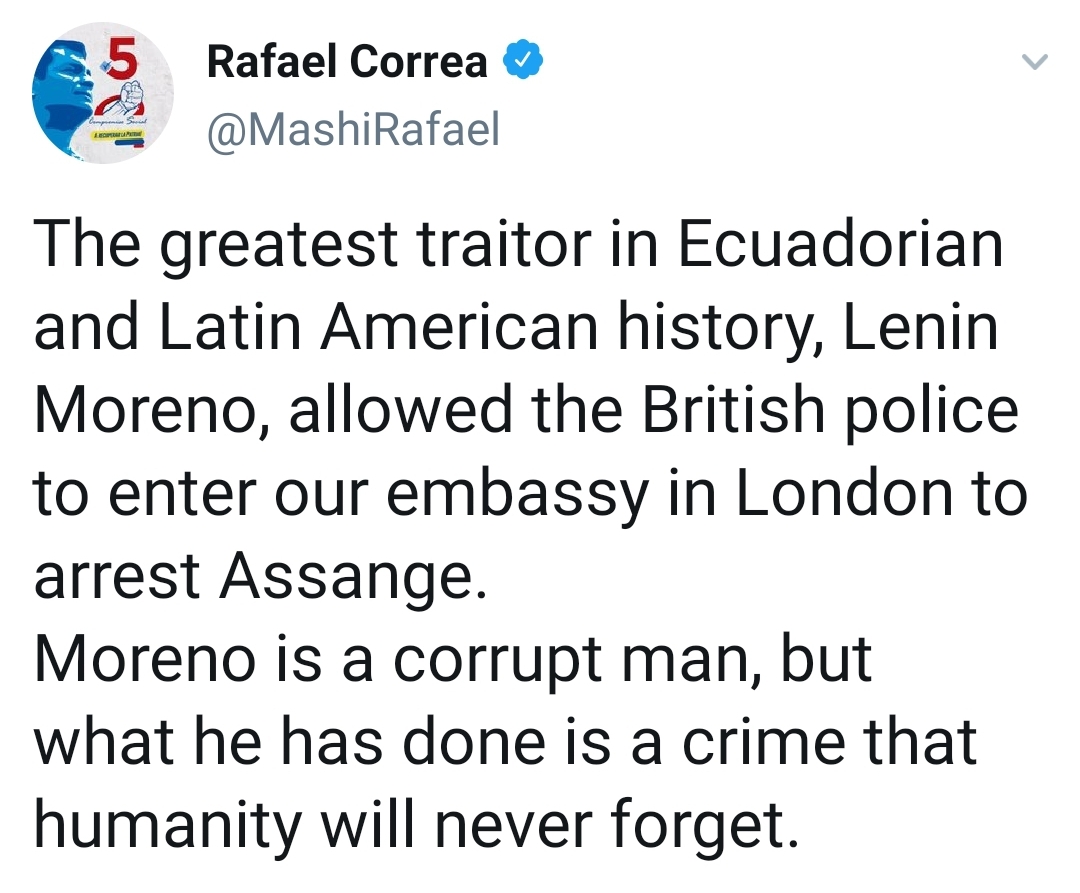The image size is (1080, 893).
Task: Open the tweet options chevron menu
Action: (x=1037, y=63)
